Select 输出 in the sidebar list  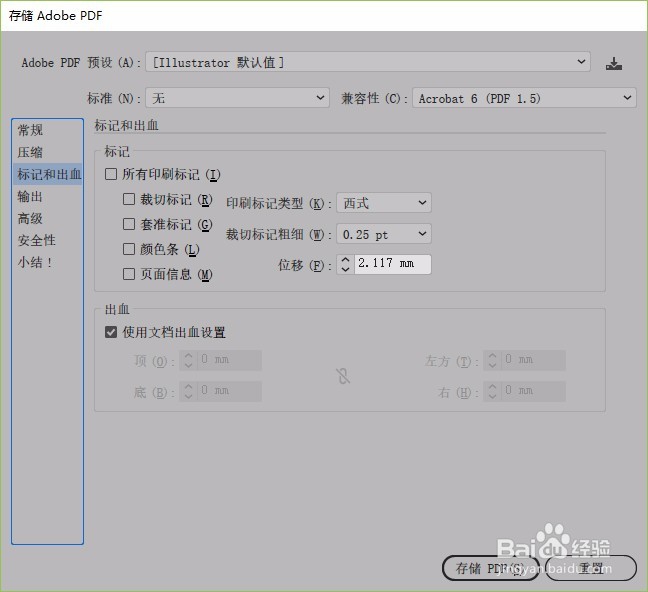[x=48, y=196]
